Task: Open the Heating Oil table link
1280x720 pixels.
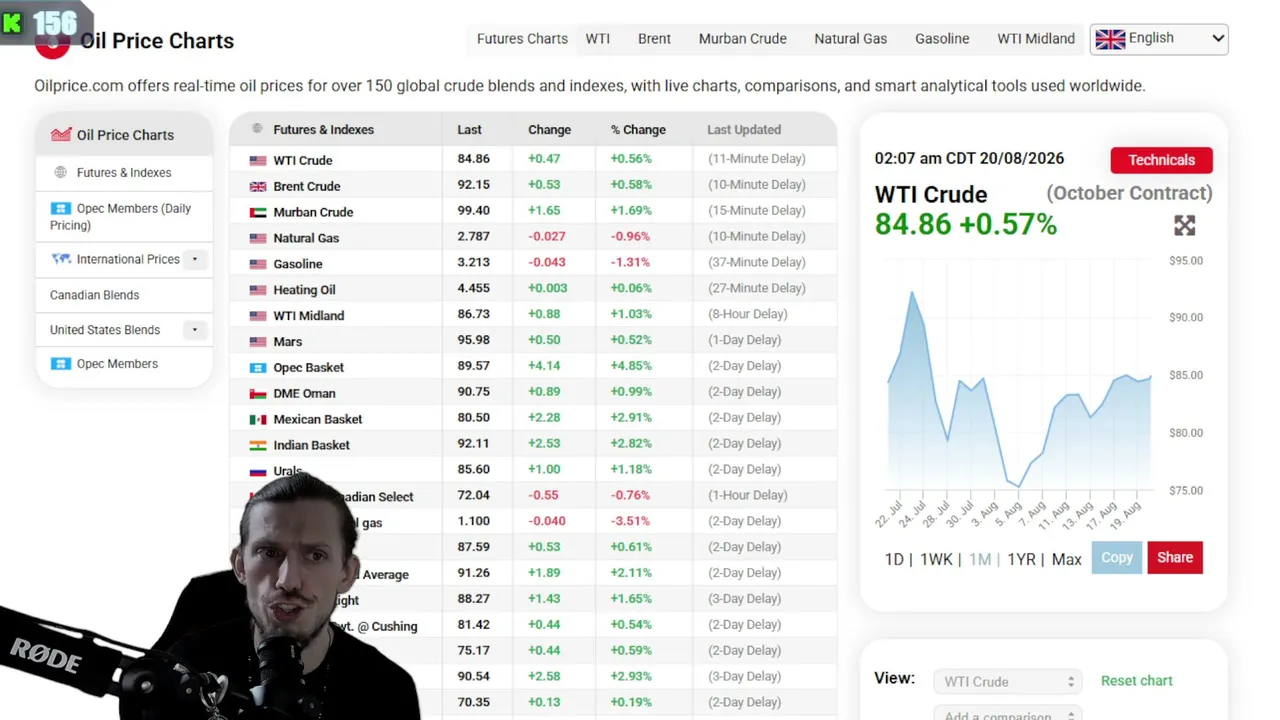Action: (304, 290)
